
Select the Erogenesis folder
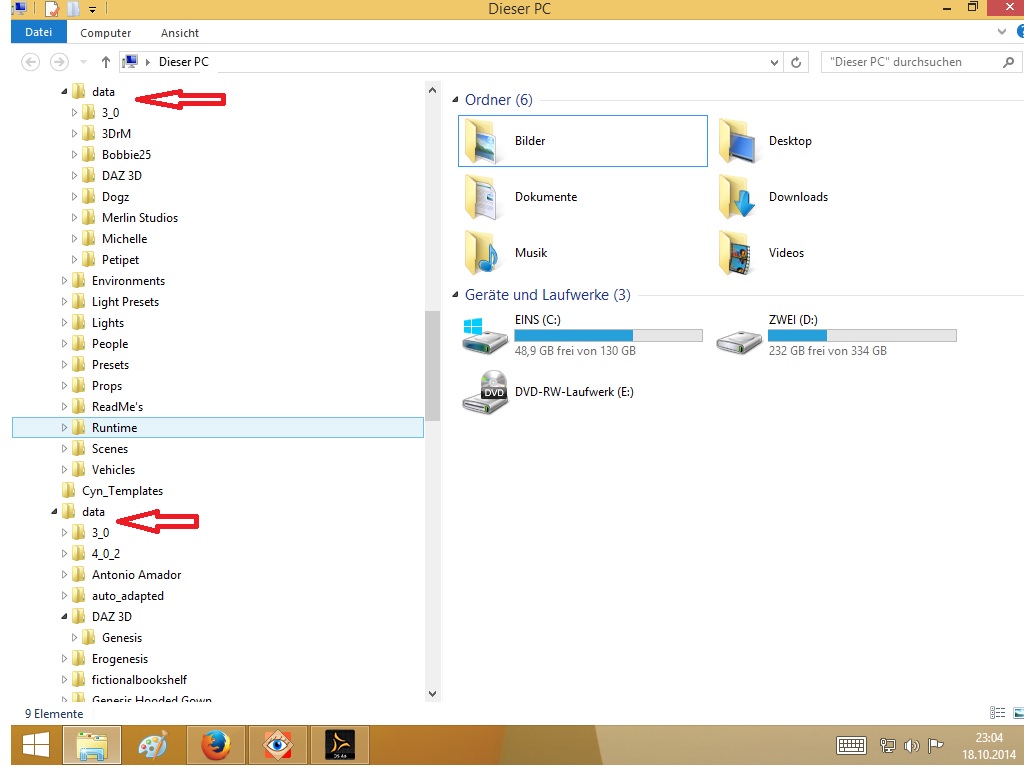coord(120,659)
